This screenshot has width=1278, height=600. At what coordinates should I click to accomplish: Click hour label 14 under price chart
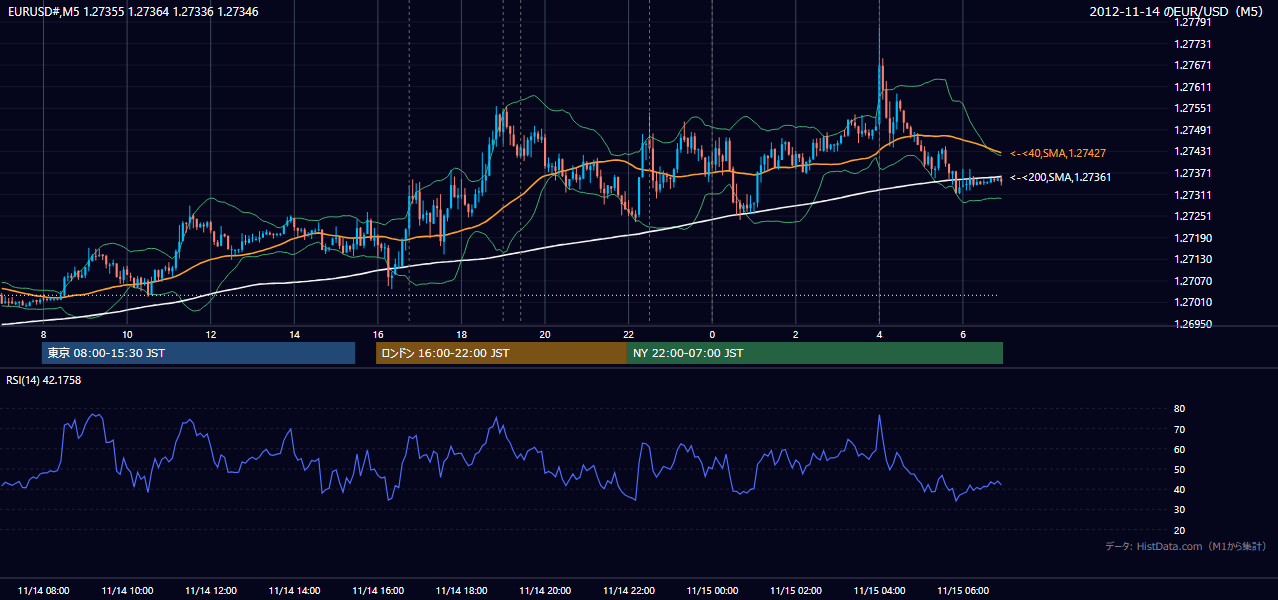point(294,334)
